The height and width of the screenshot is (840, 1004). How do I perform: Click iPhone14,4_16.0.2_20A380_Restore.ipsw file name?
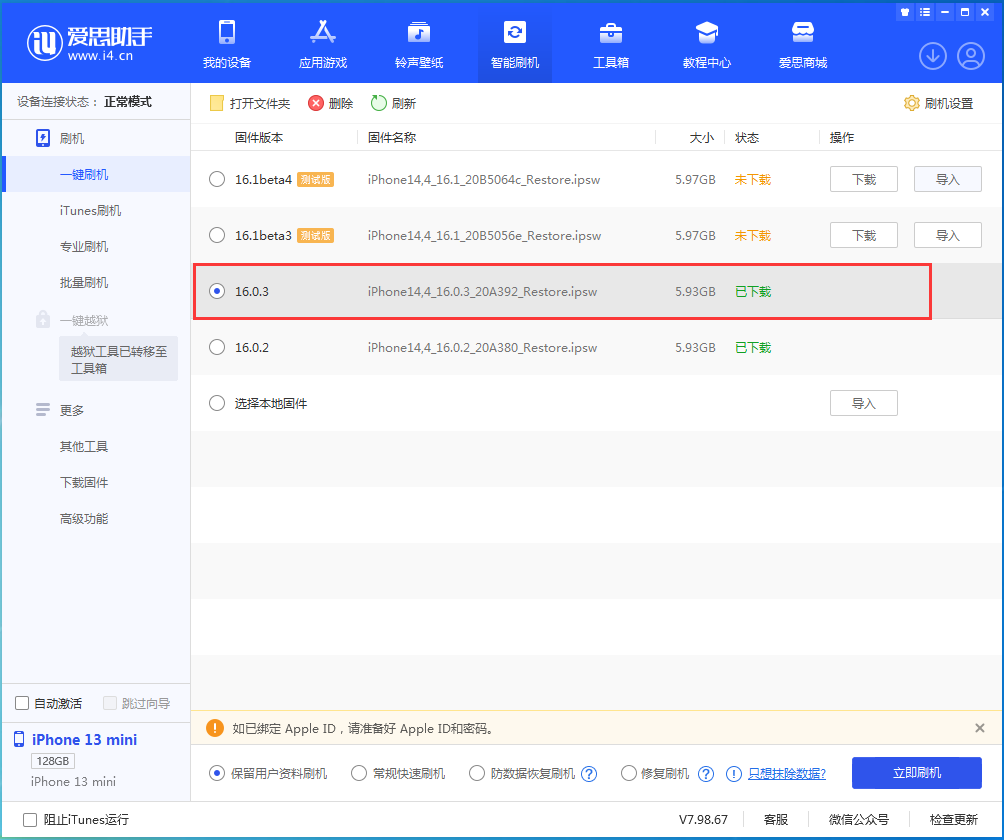point(482,348)
